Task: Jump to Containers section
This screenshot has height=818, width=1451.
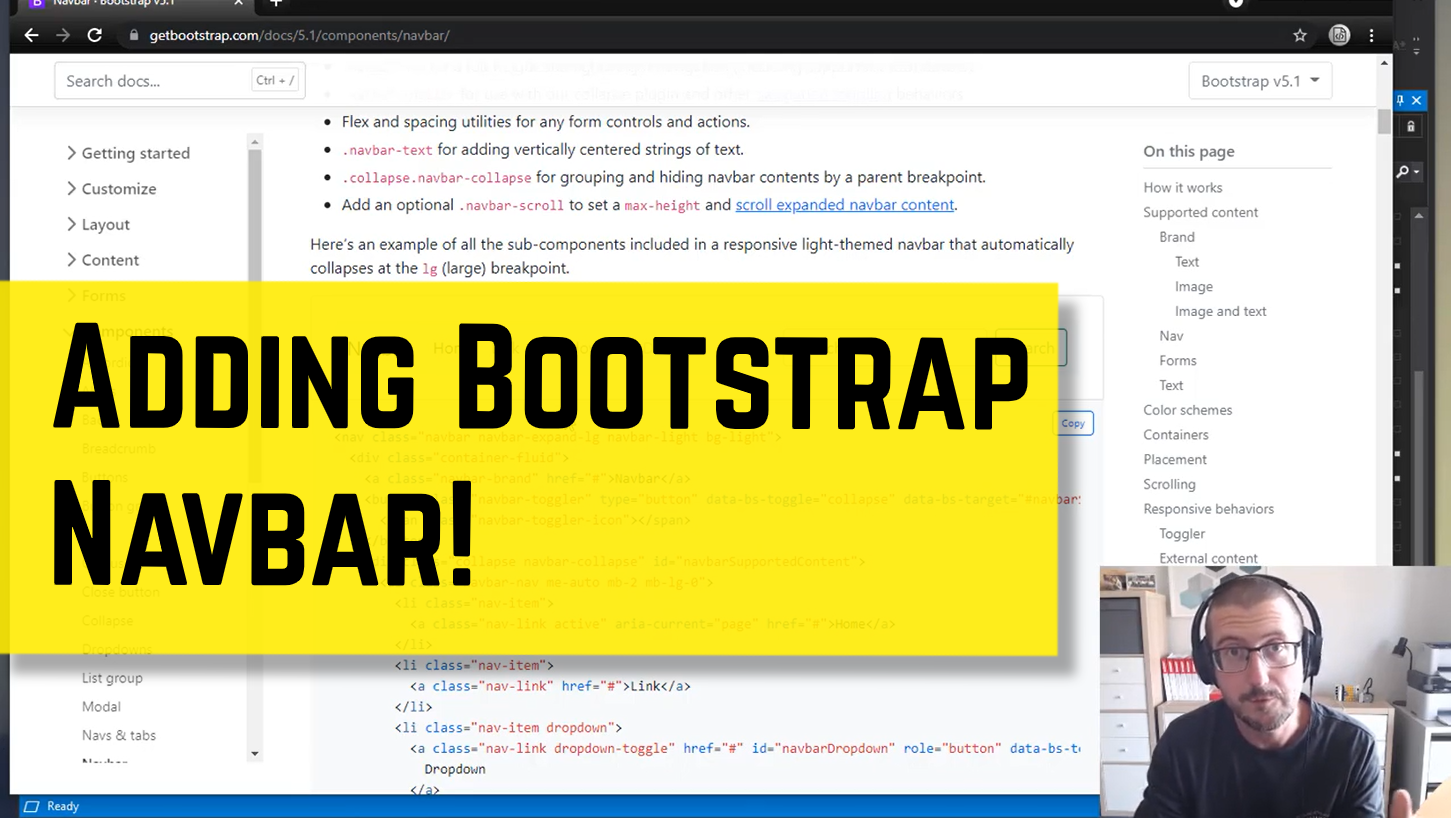Action: point(1176,435)
